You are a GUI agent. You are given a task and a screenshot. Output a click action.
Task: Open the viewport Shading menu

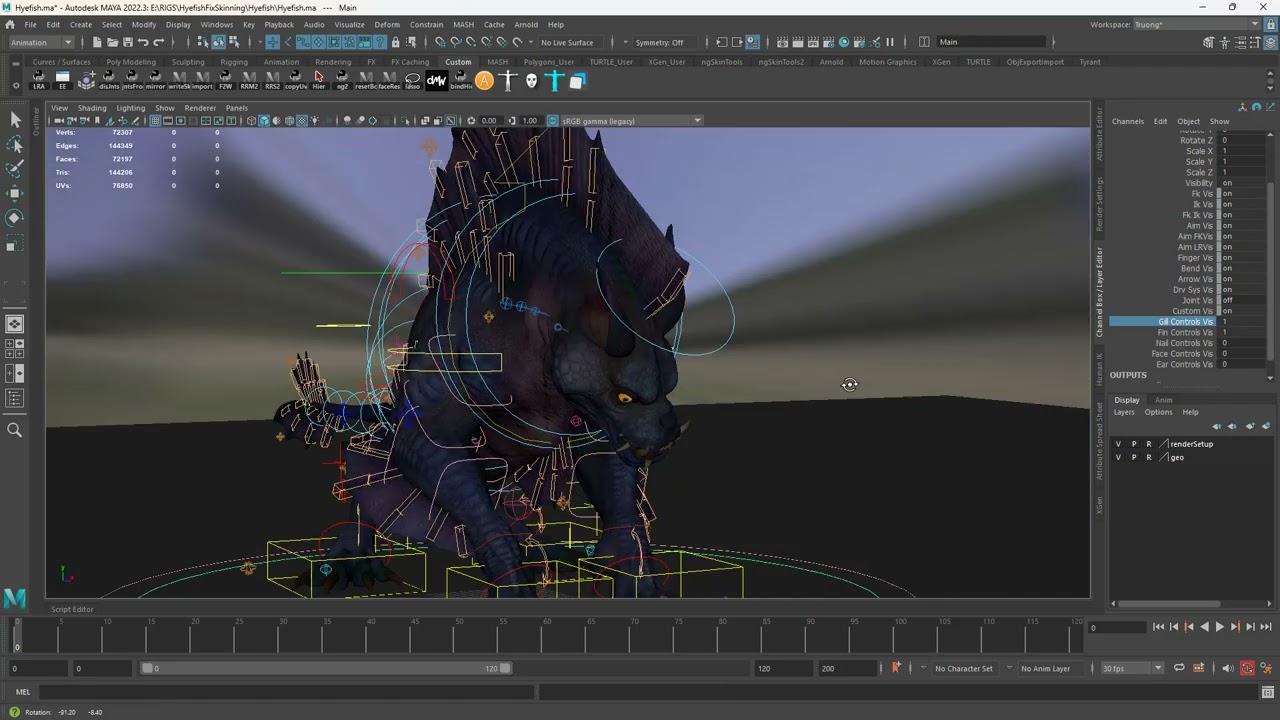(92, 108)
